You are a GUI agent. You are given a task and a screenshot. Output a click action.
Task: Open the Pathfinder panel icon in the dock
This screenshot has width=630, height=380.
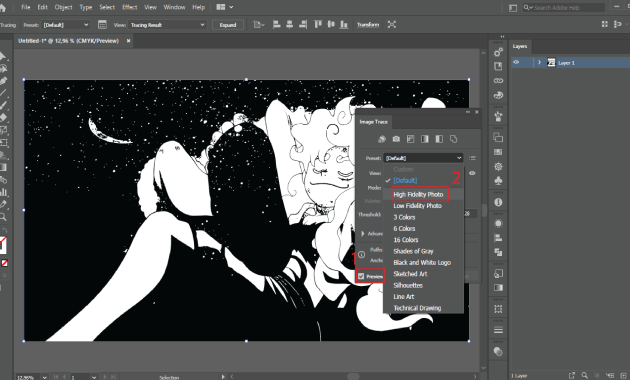click(498, 252)
